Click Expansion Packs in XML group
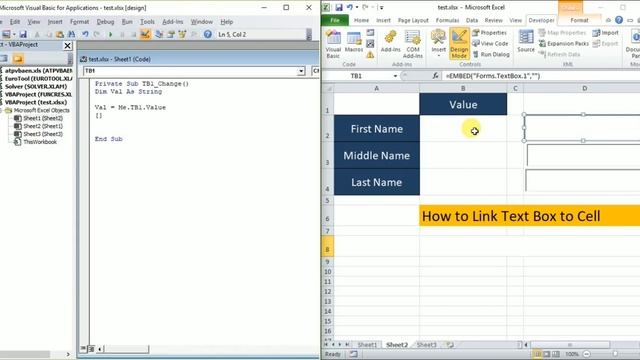The height and width of the screenshot is (360, 640). coord(564,43)
